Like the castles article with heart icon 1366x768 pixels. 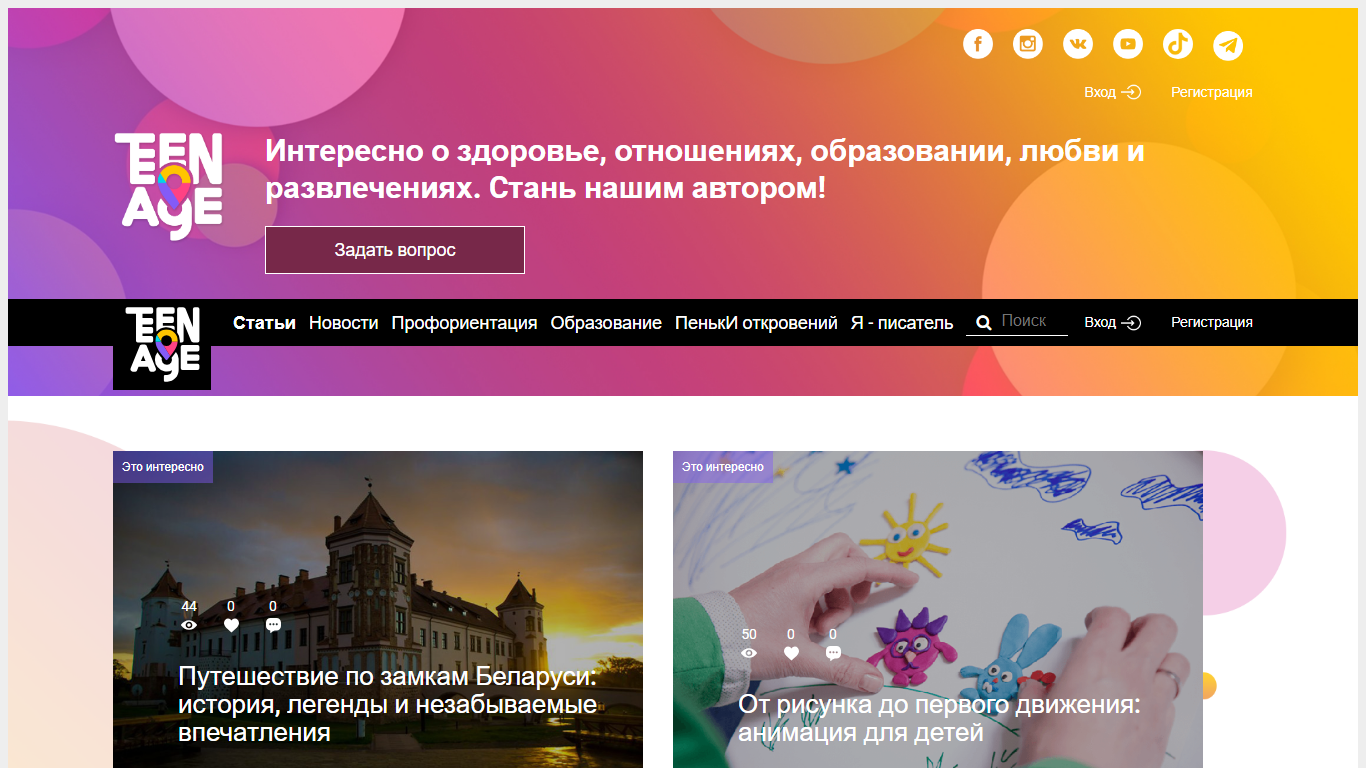point(231,625)
